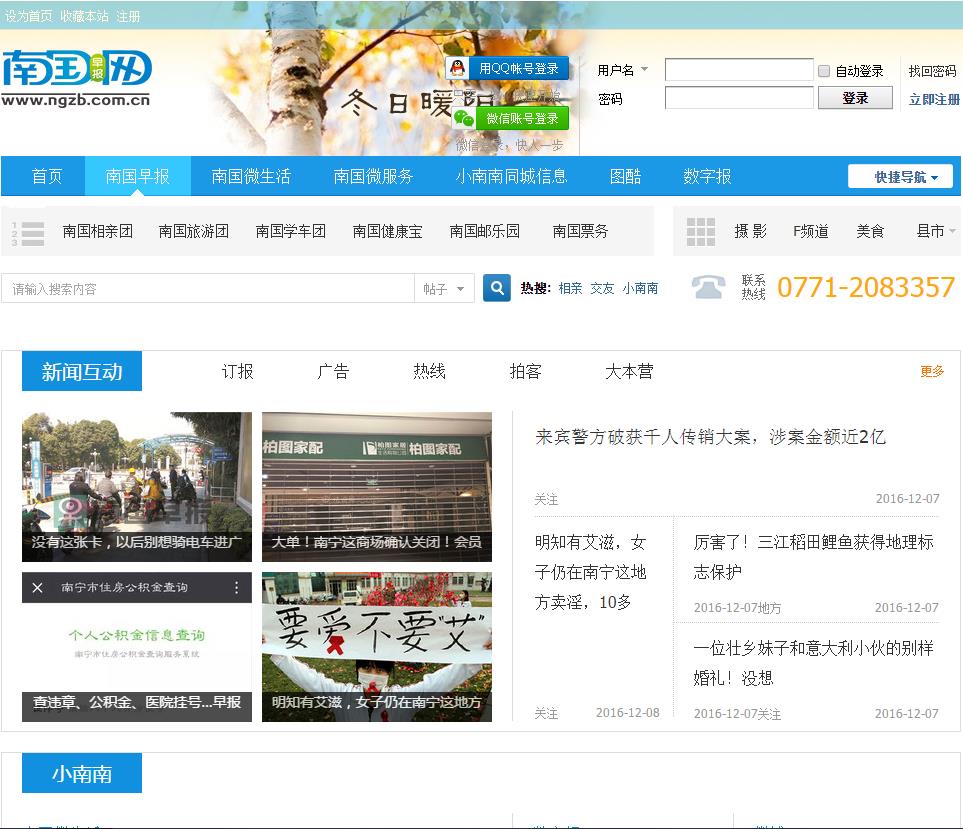963x829 pixels.
Task: Switch to the 广告 tab
Action: pyautogui.click(x=333, y=372)
